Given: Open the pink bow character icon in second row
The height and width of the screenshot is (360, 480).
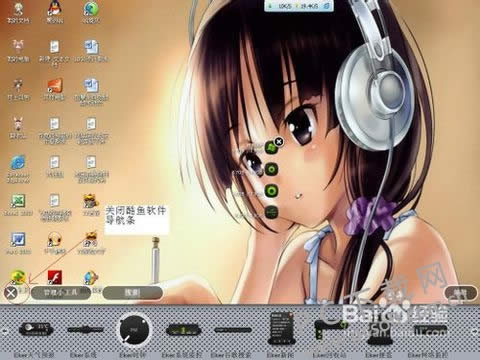Looking at the screenshot, I should (x=18, y=47).
